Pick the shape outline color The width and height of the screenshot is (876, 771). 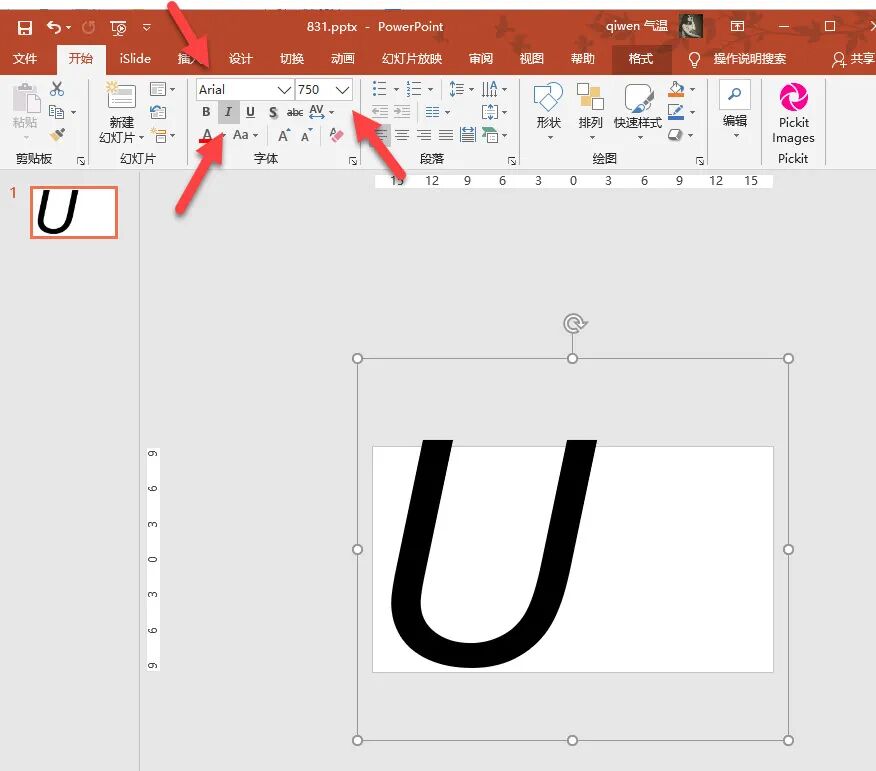(676, 112)
